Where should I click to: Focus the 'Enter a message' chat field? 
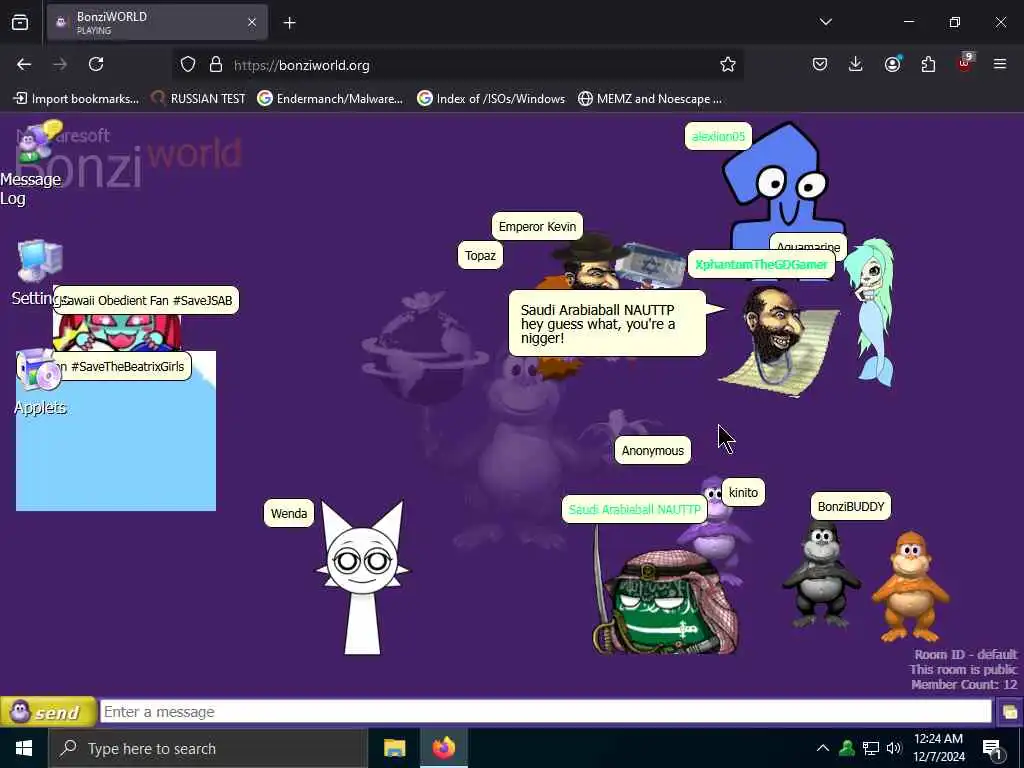point(545,711)
